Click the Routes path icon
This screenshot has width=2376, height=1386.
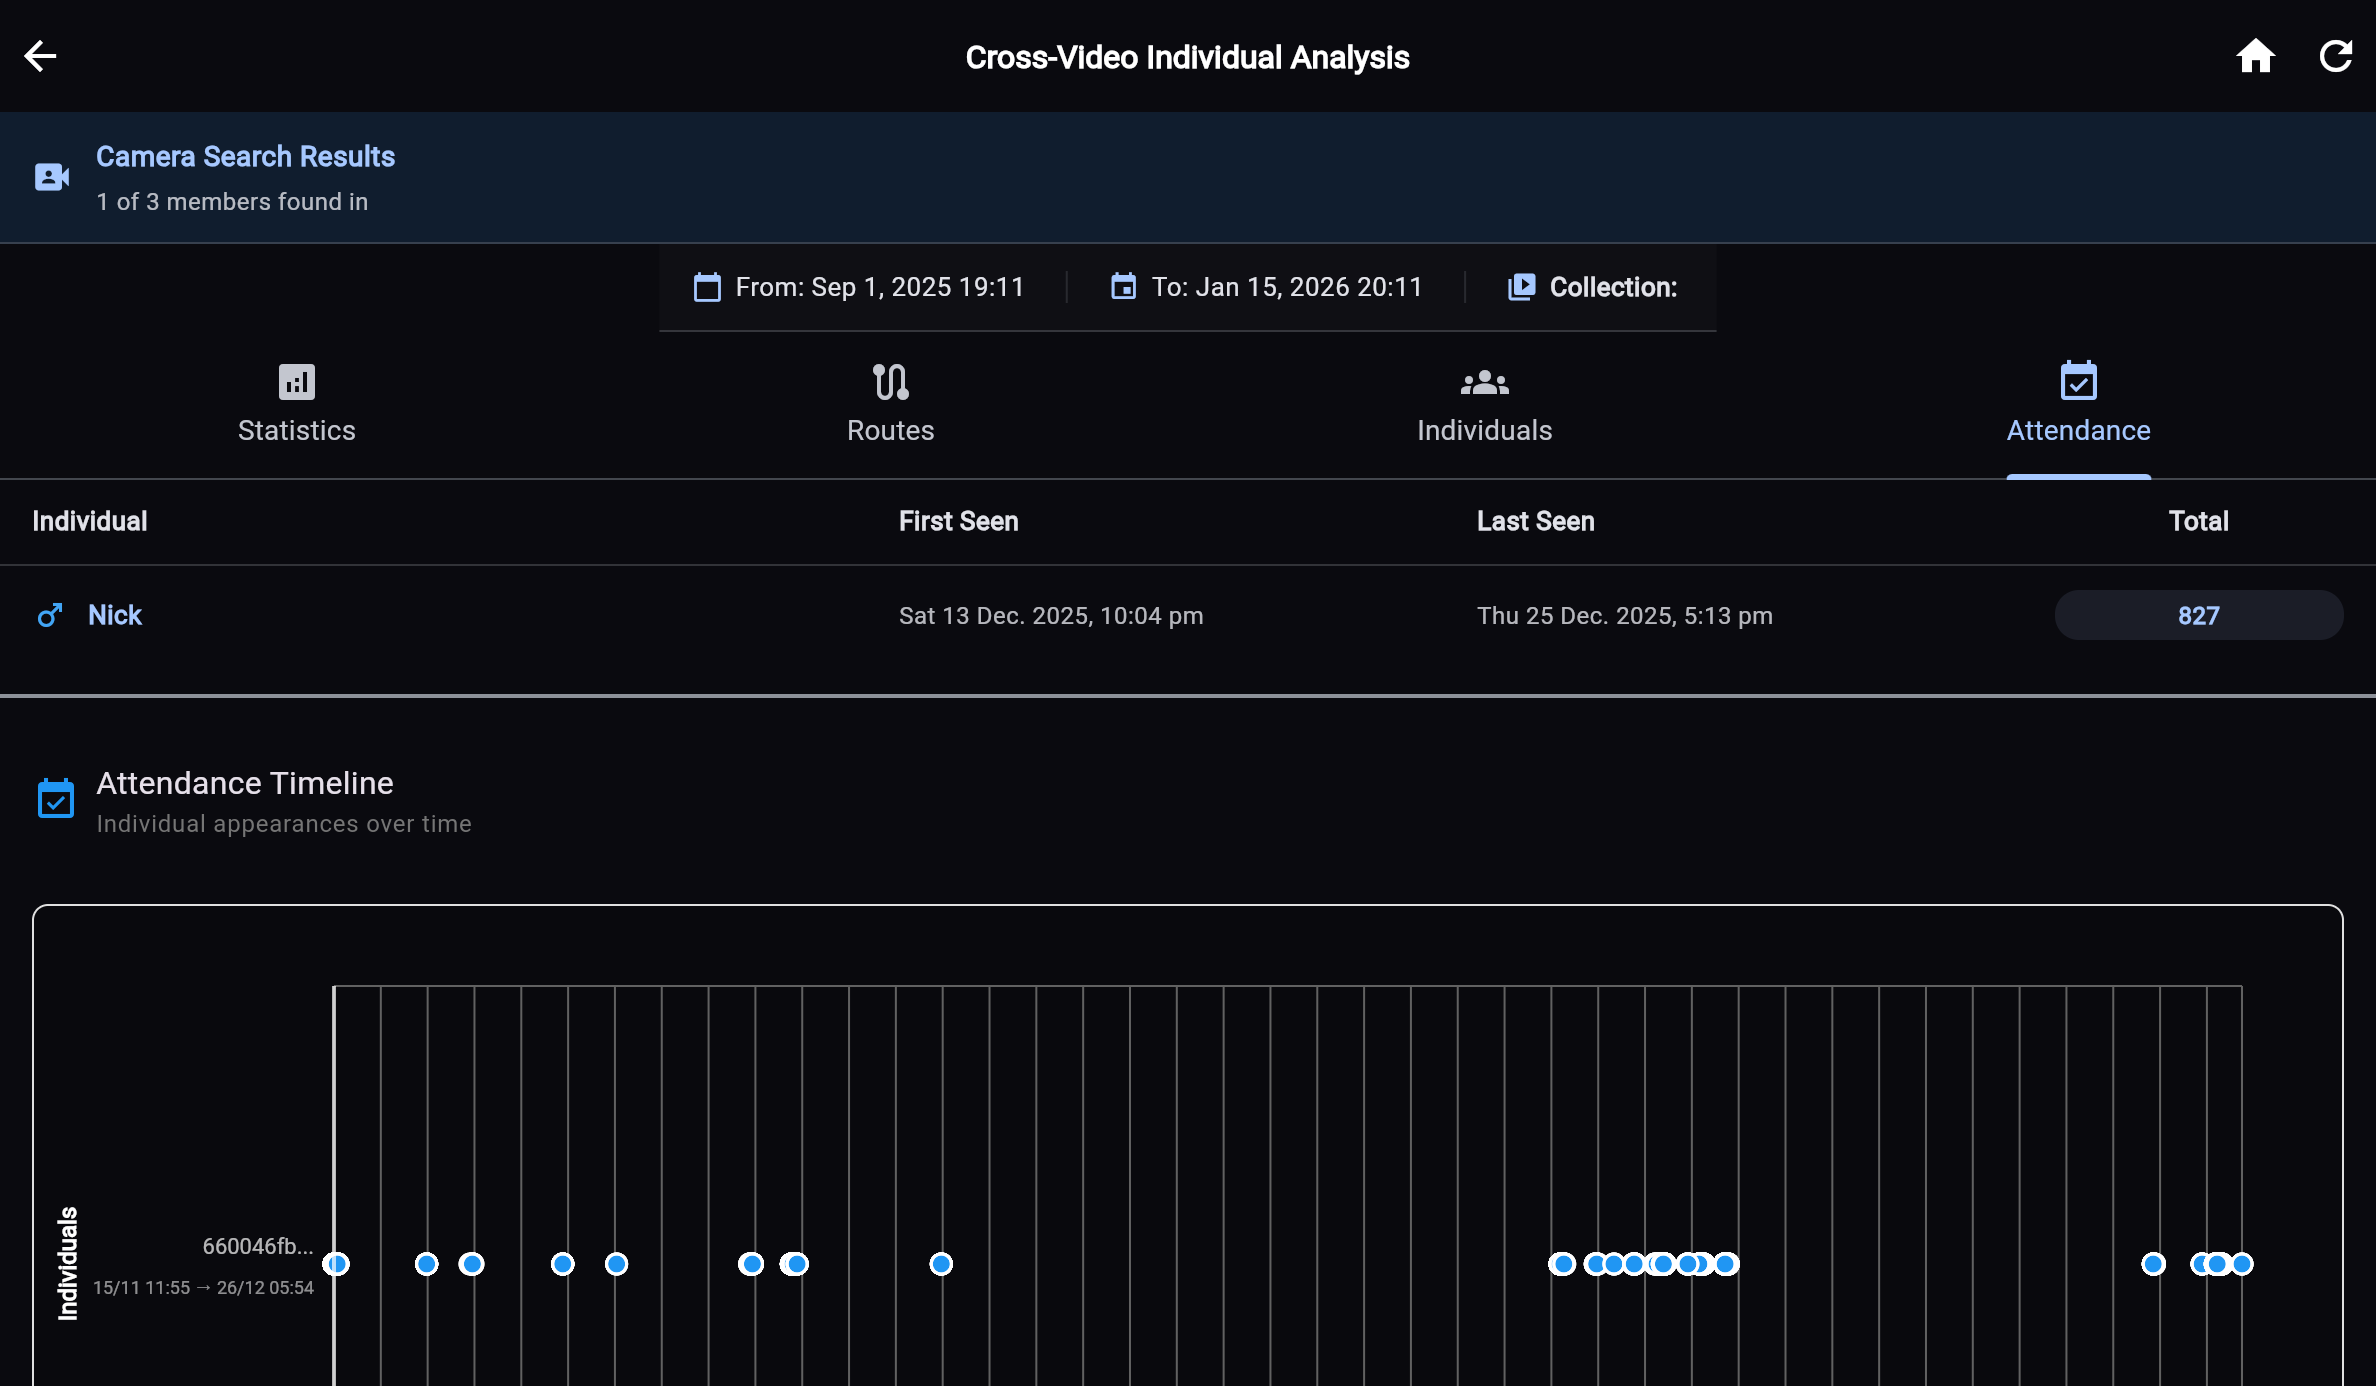click(x=890, y=381)
